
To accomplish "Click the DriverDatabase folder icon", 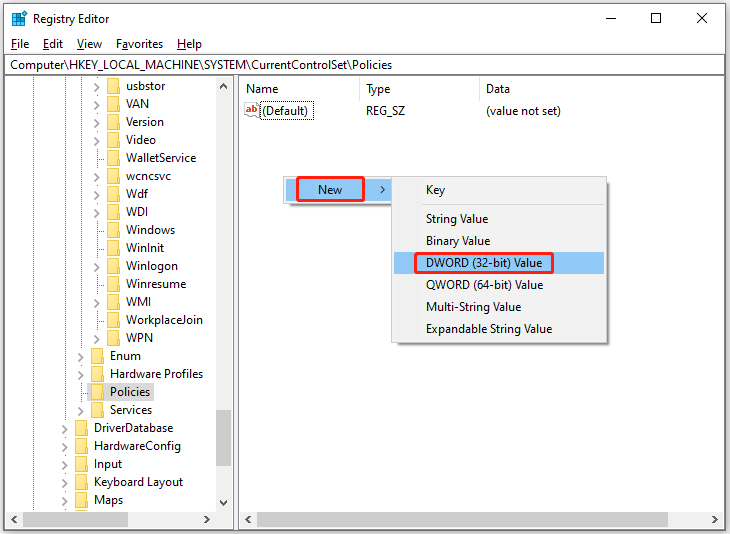I will click(81, 428).
